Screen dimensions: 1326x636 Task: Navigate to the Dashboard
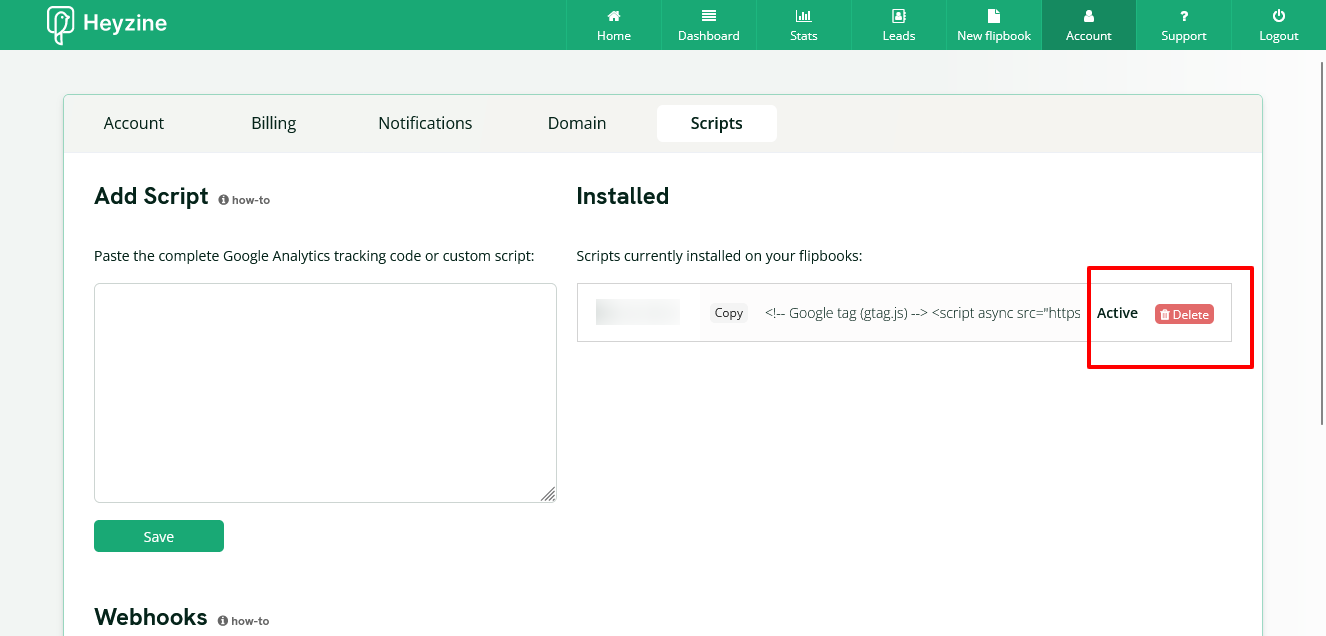[x=708, y=25]
